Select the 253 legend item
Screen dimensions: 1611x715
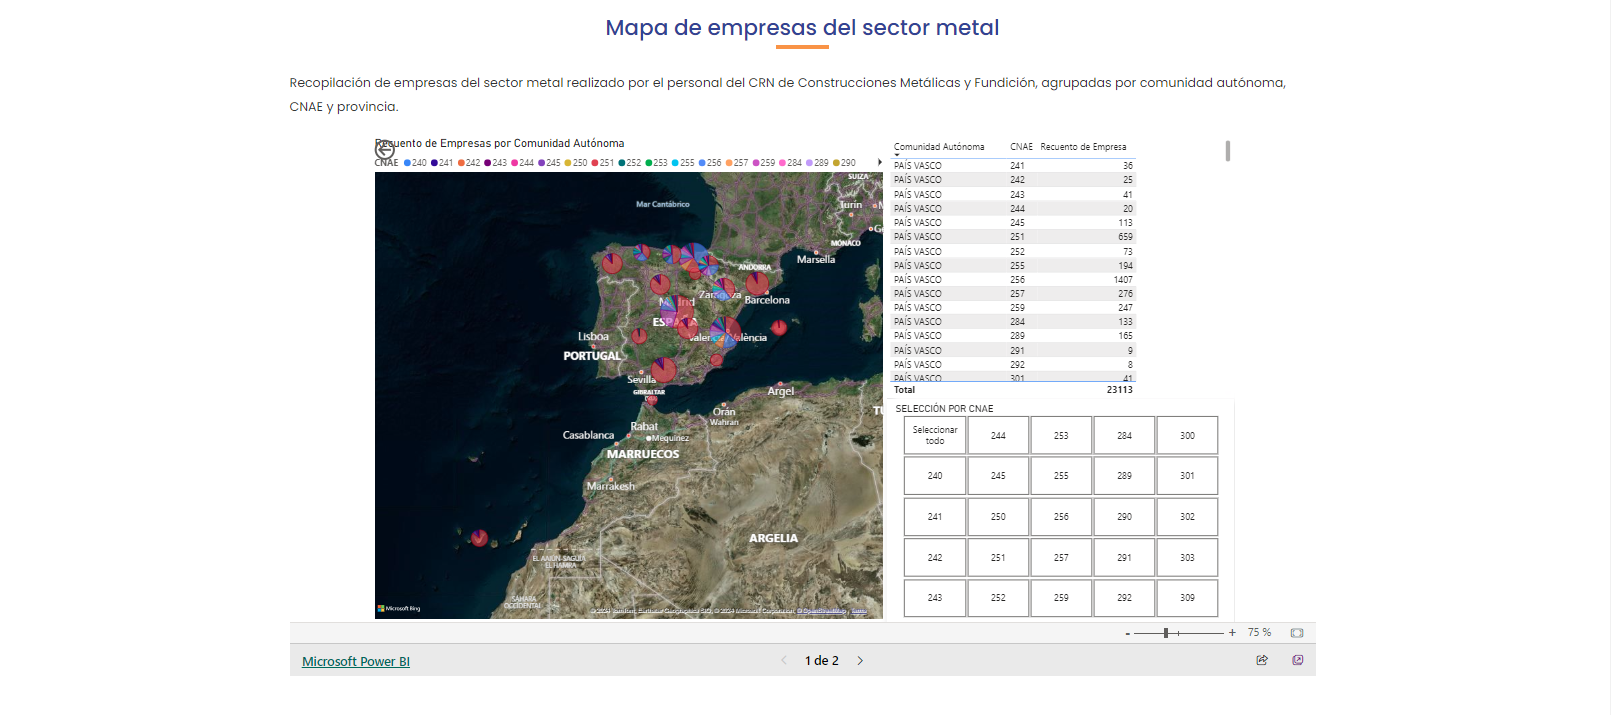656,163
